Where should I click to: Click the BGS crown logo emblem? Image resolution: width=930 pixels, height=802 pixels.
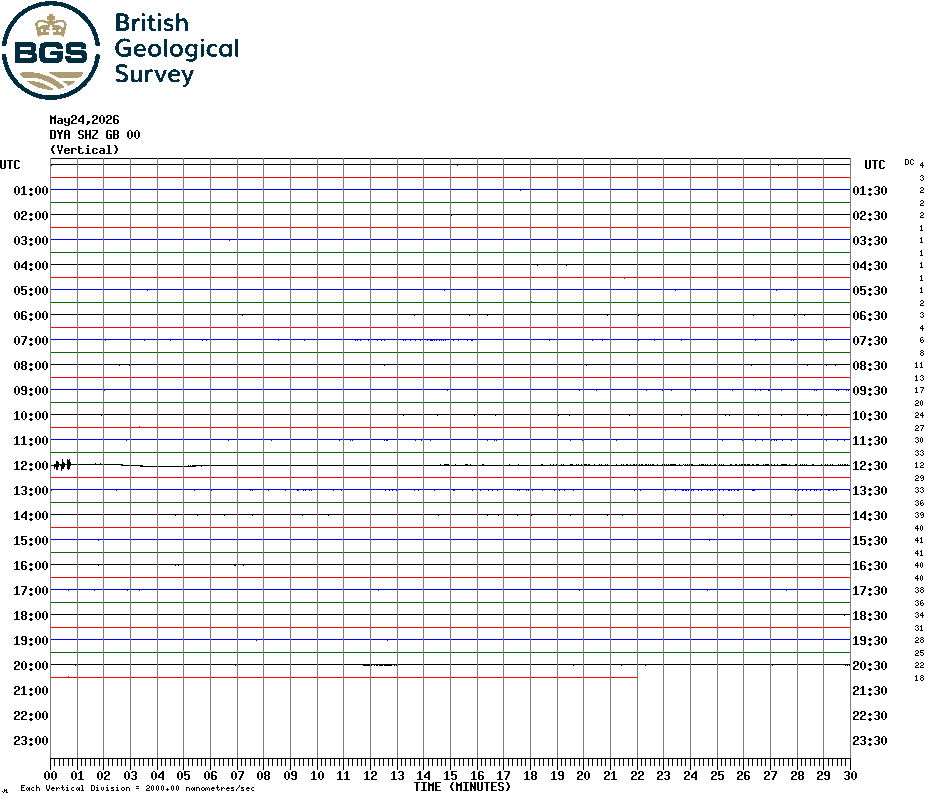[51, 50]
